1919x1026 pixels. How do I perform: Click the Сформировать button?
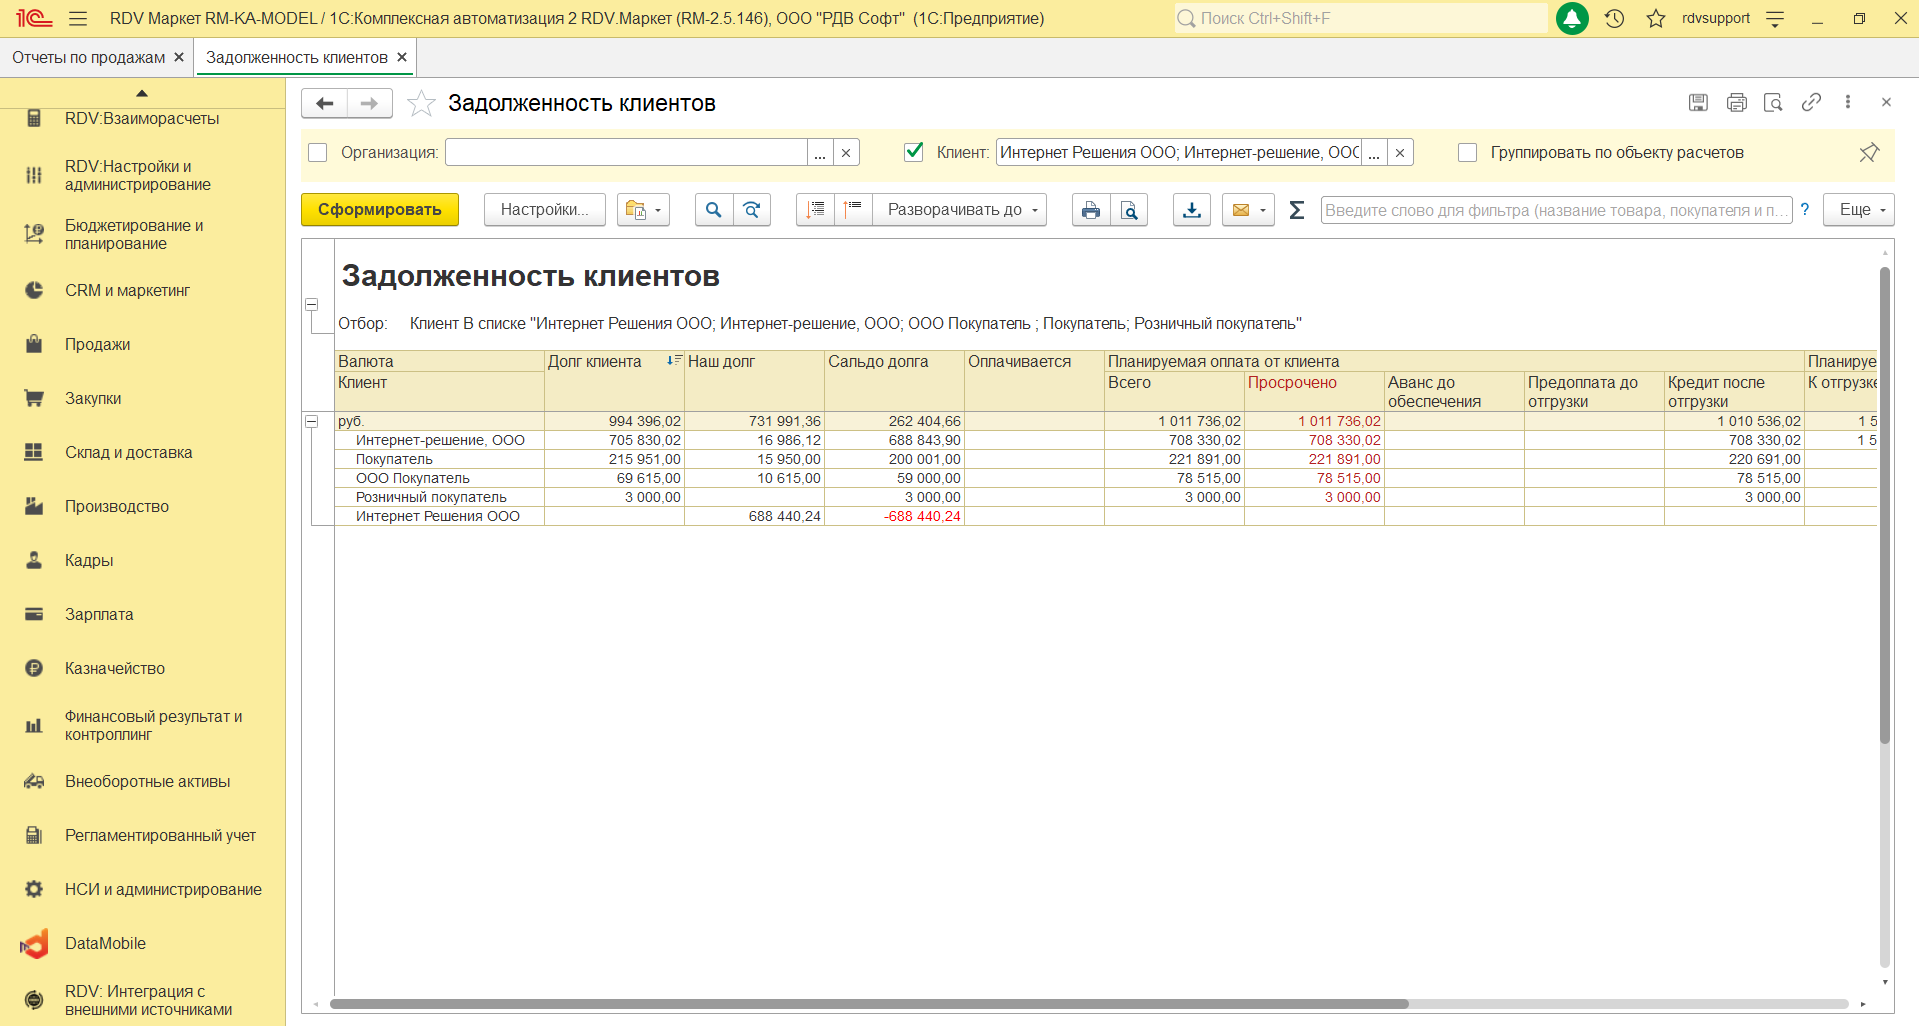coord(379,210)
